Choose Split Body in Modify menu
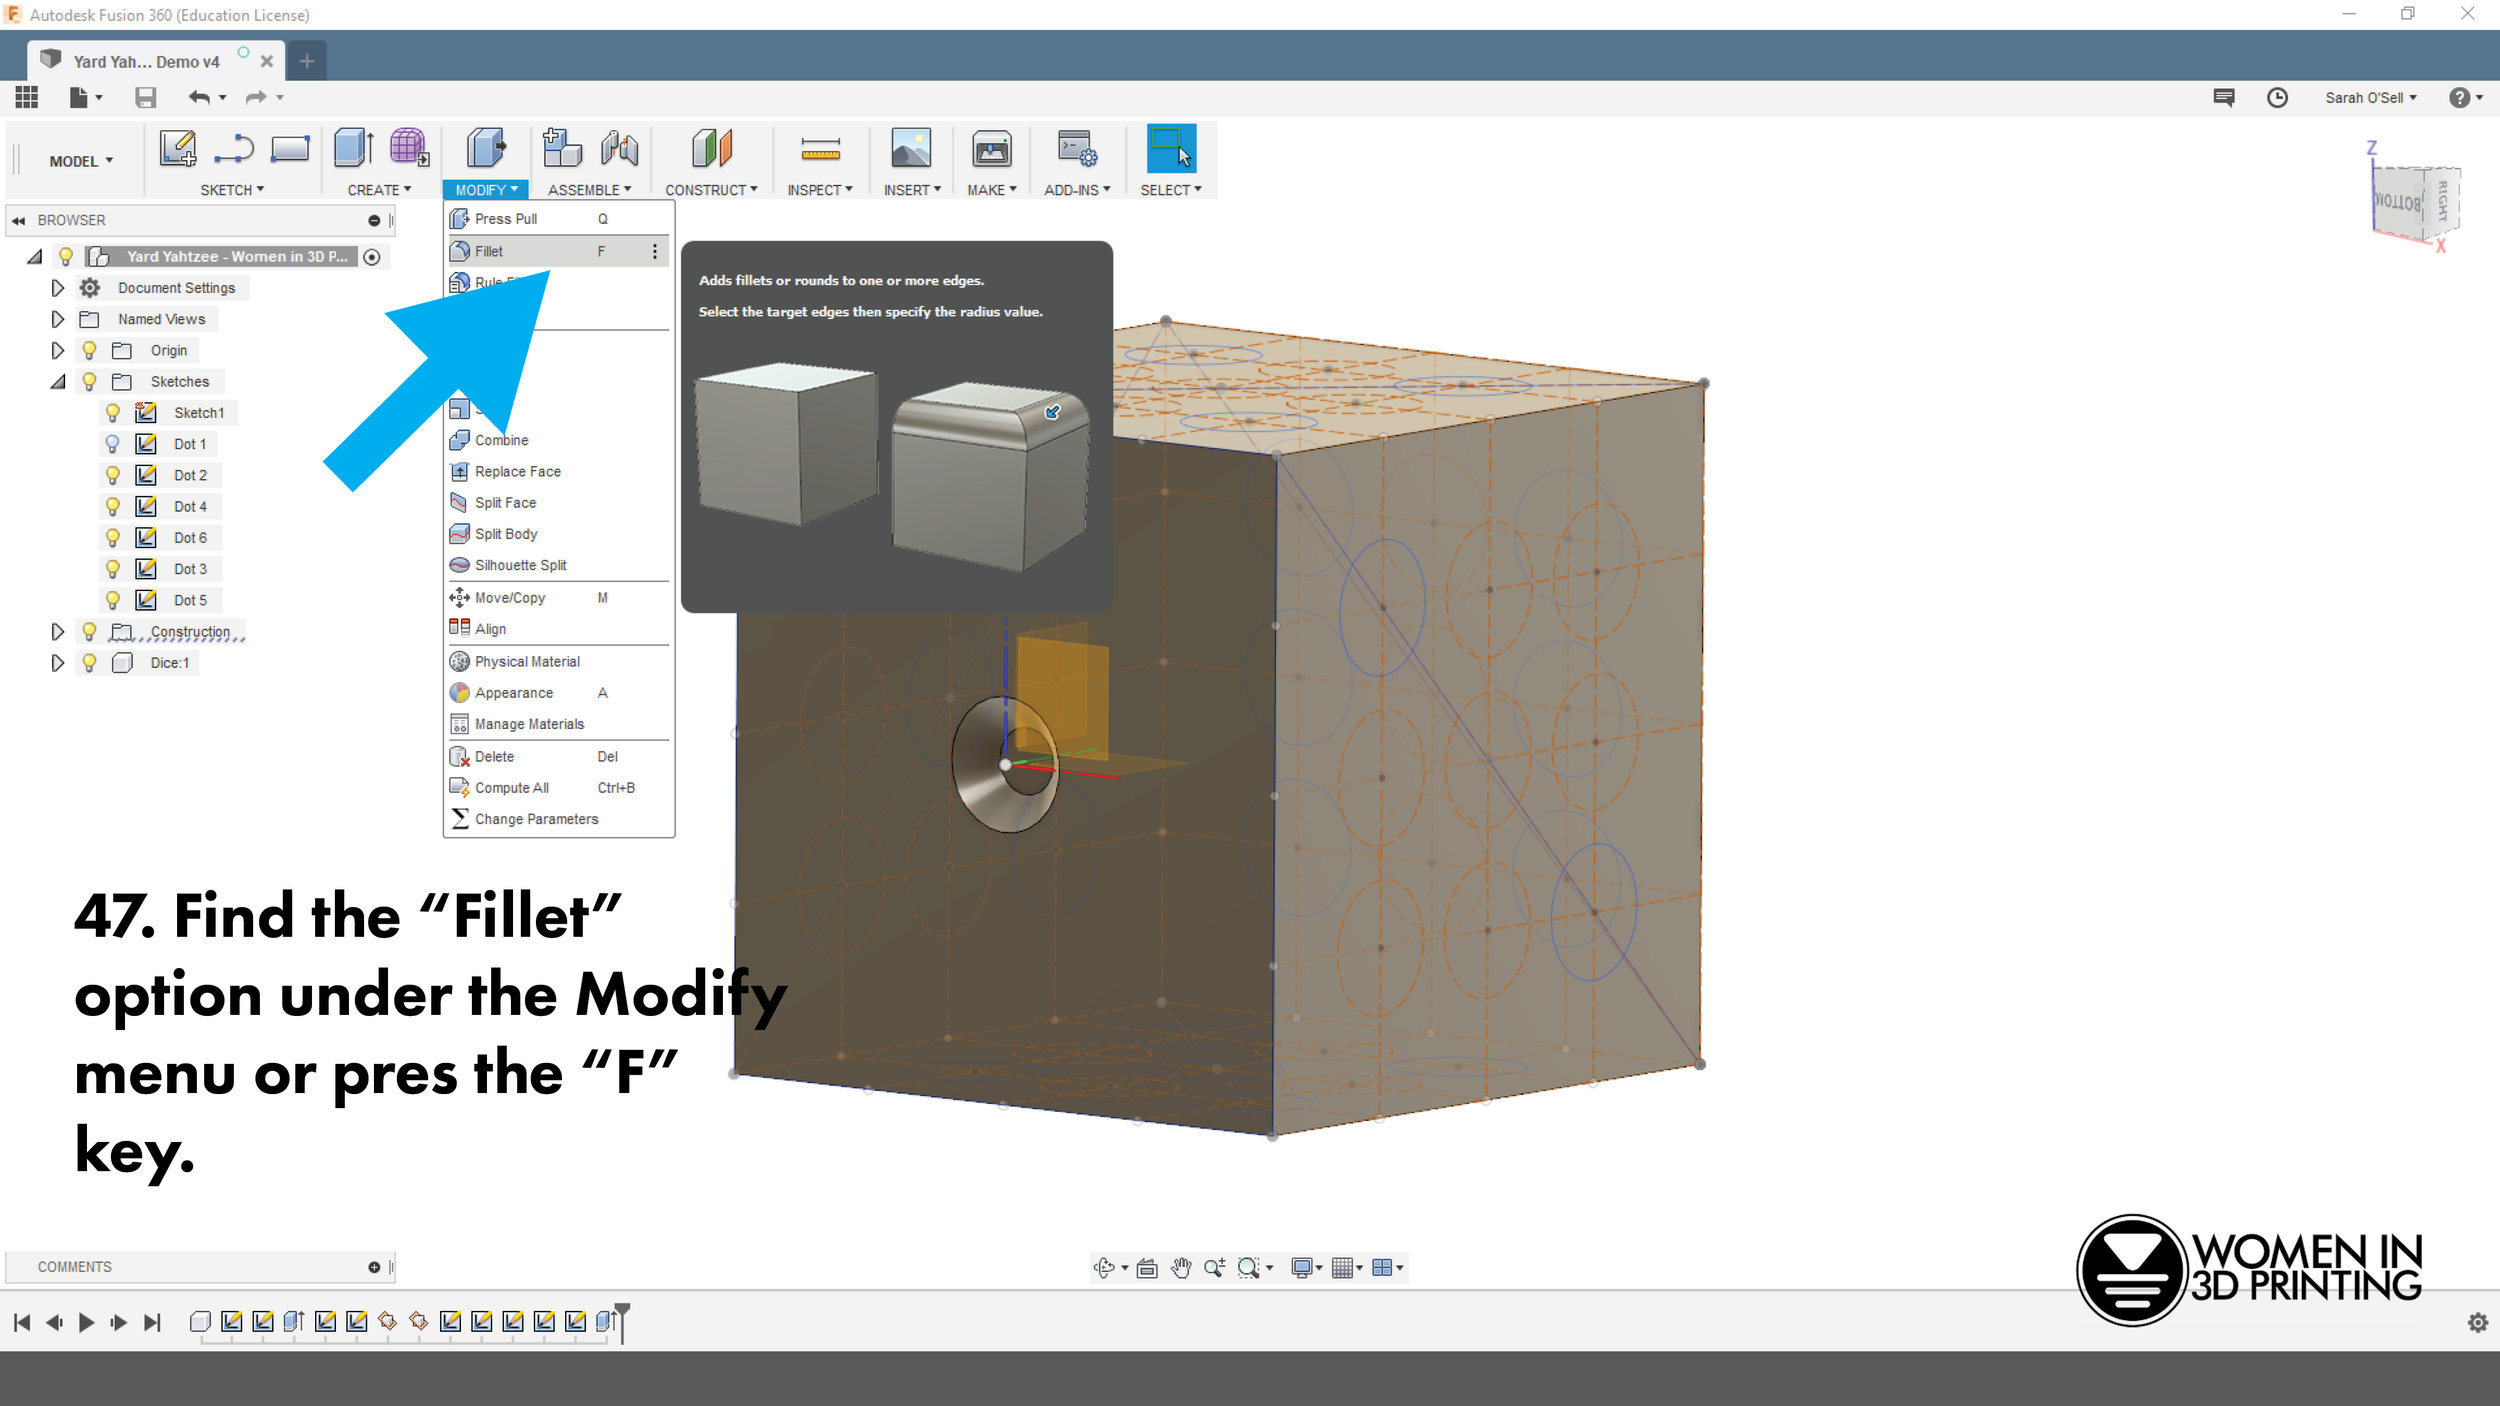Viewport: 2500px width, 1406px height. pos(556,534)
